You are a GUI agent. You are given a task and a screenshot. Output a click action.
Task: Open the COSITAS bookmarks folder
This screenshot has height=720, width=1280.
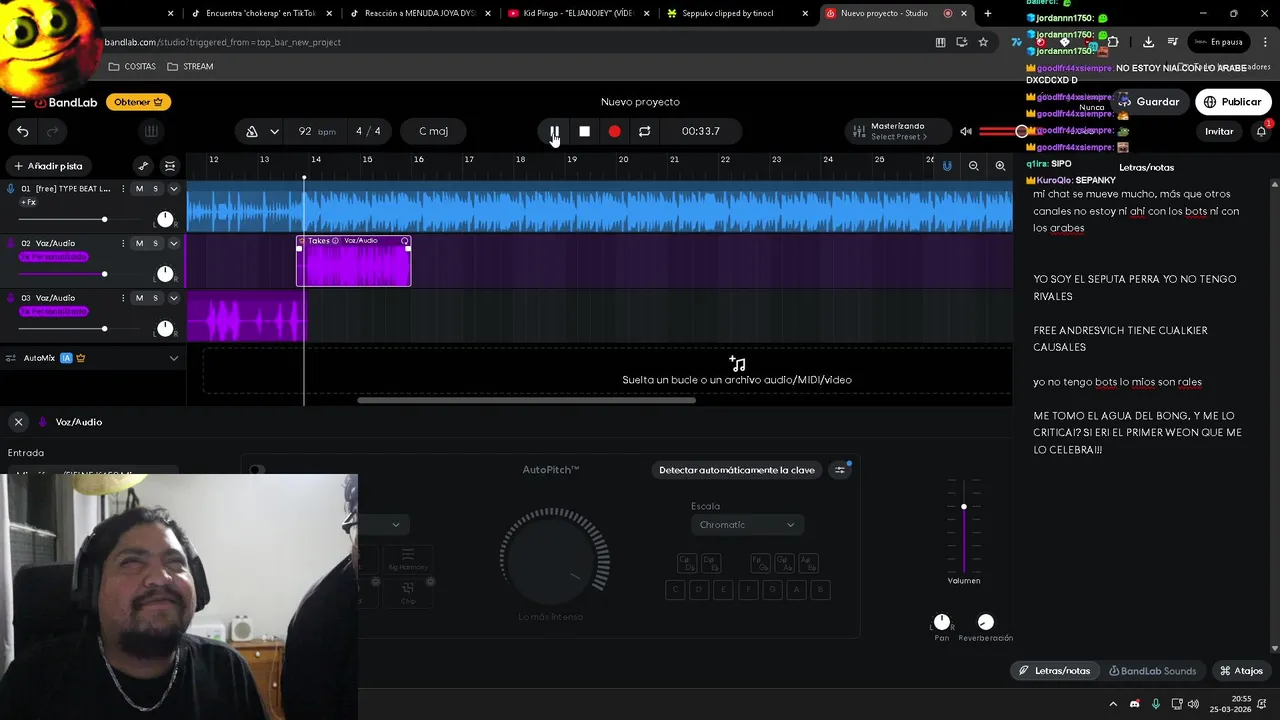point(132,66)
